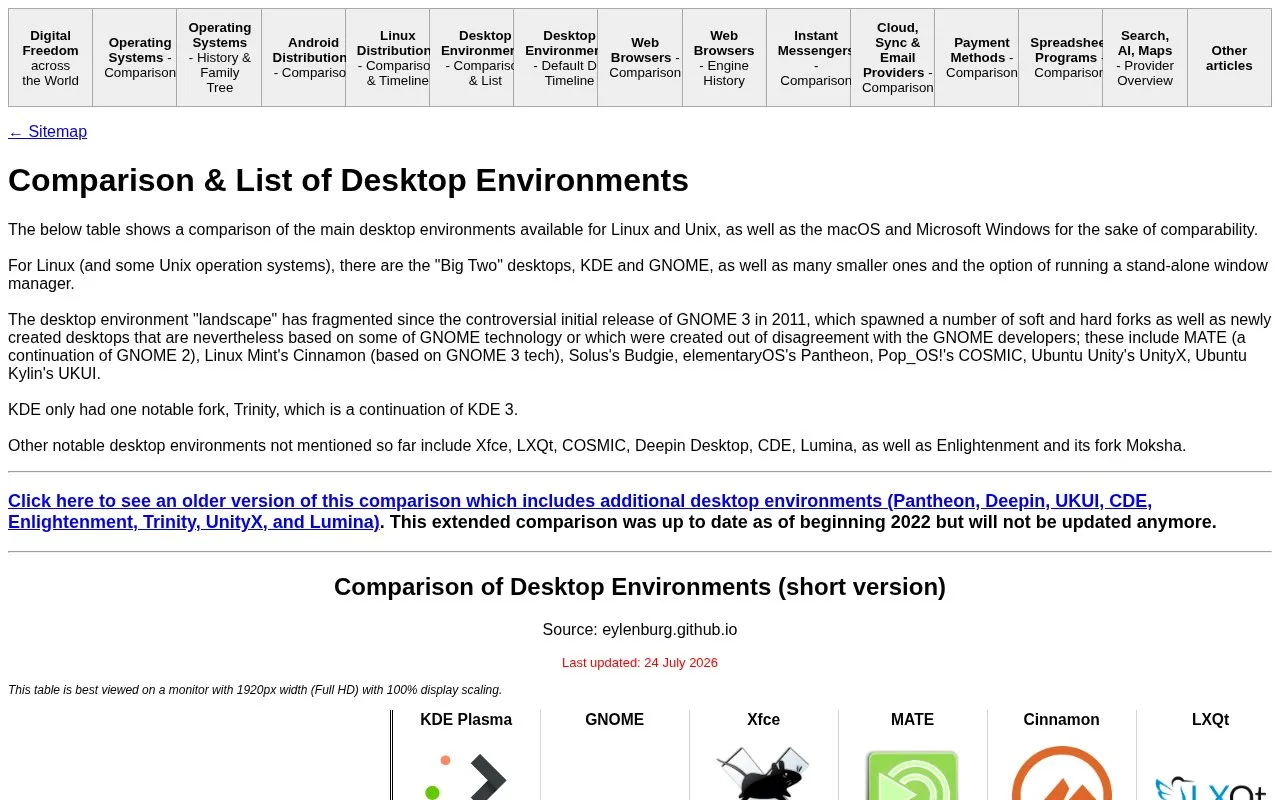Open Operating Systems - Comparison nav item

[135, 58]
